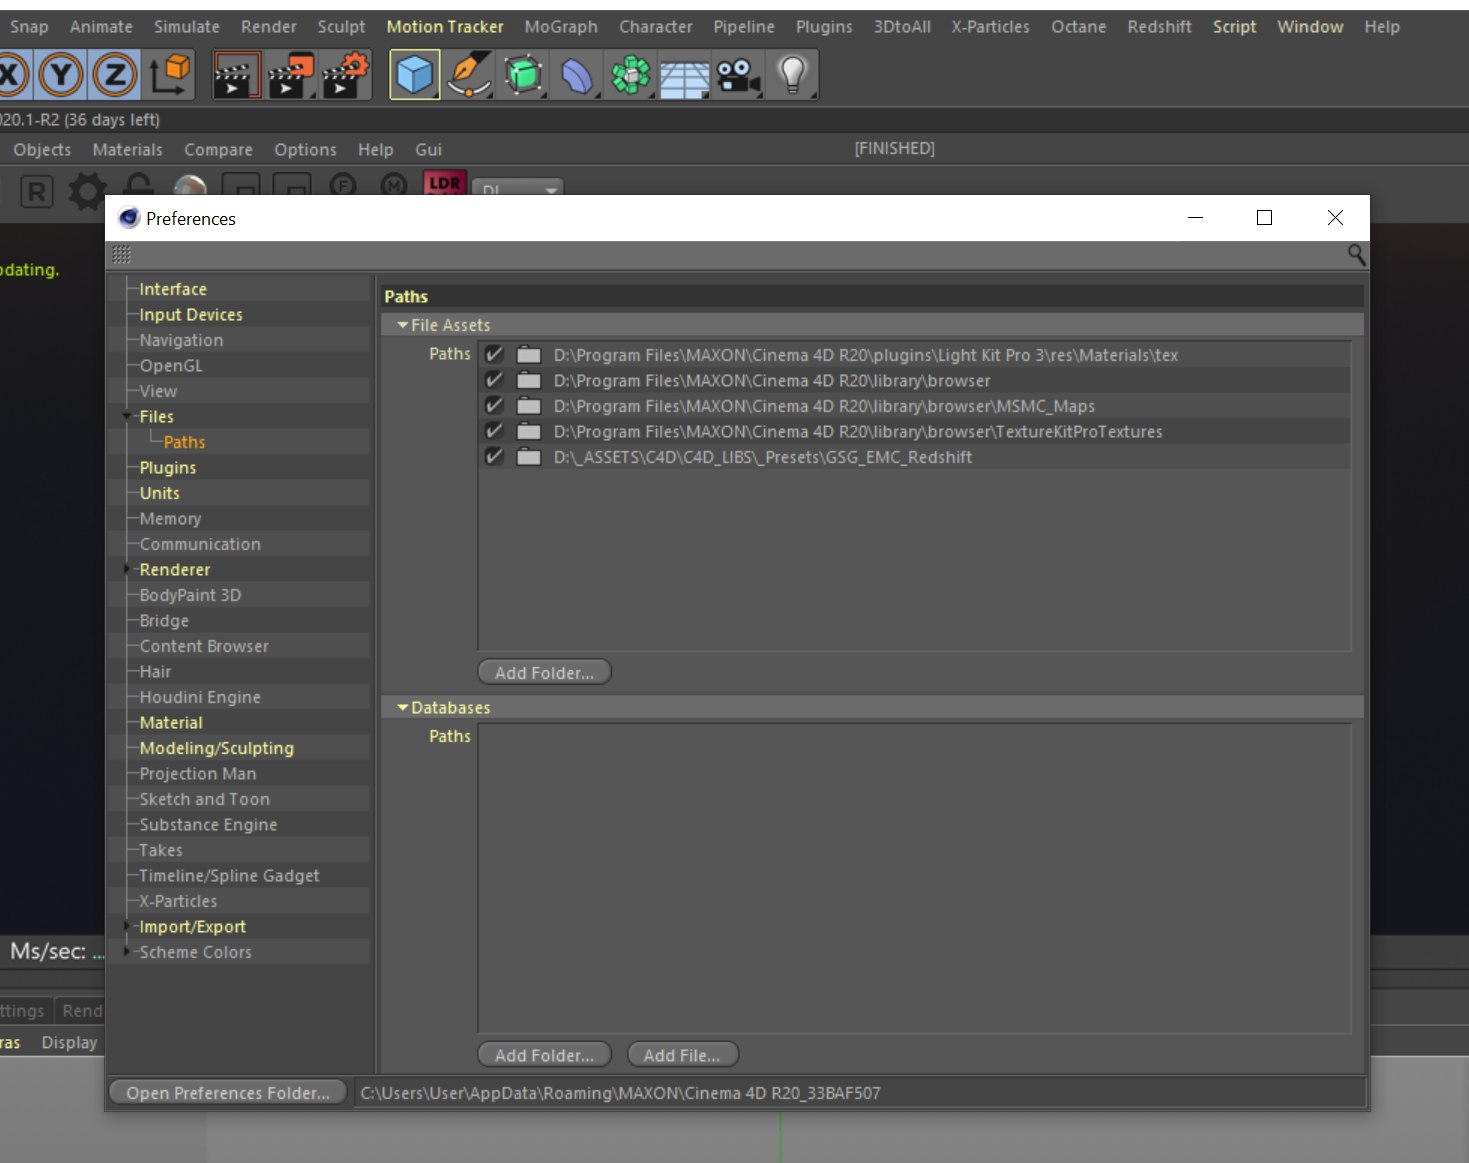Click Open Preferences Folder button
This screenshot has width=1469, height=1163.
tap(228, 1093)
